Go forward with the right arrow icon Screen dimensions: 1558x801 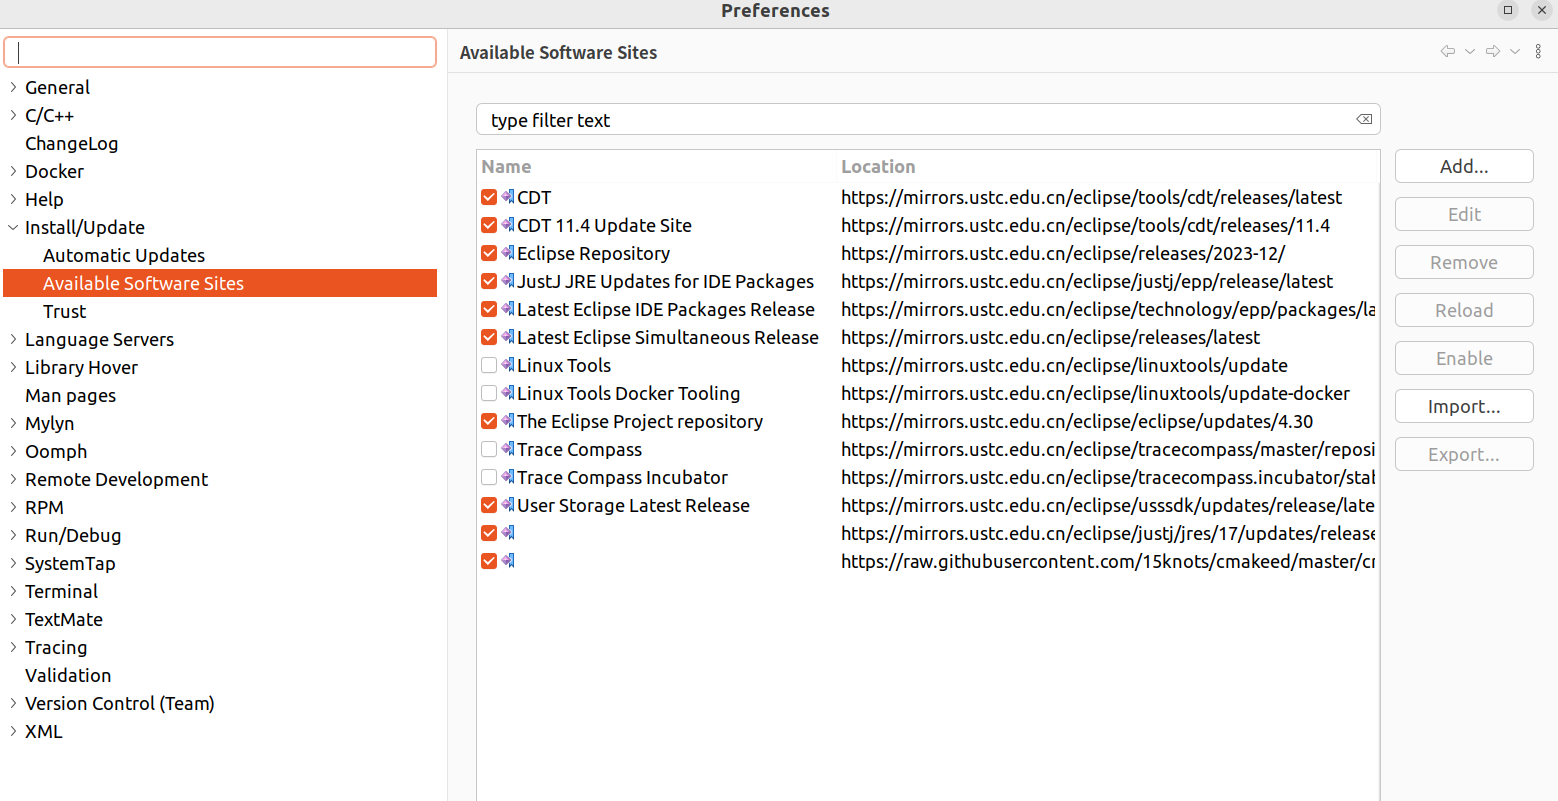click(1493, 51)
